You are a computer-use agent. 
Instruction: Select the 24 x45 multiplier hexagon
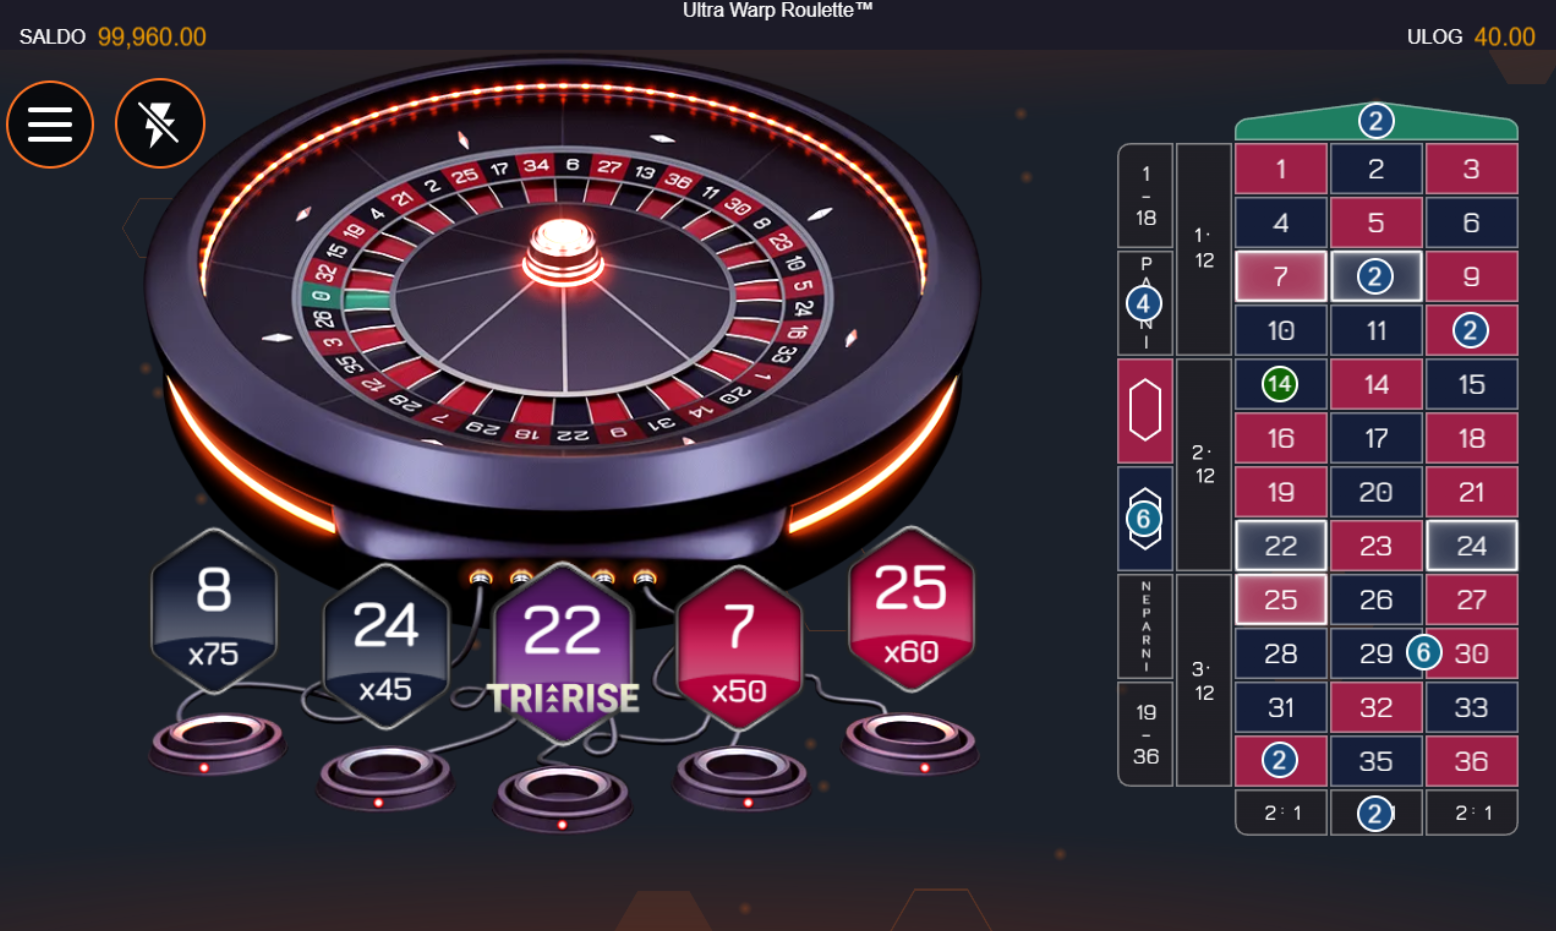(x=385, y=646)
